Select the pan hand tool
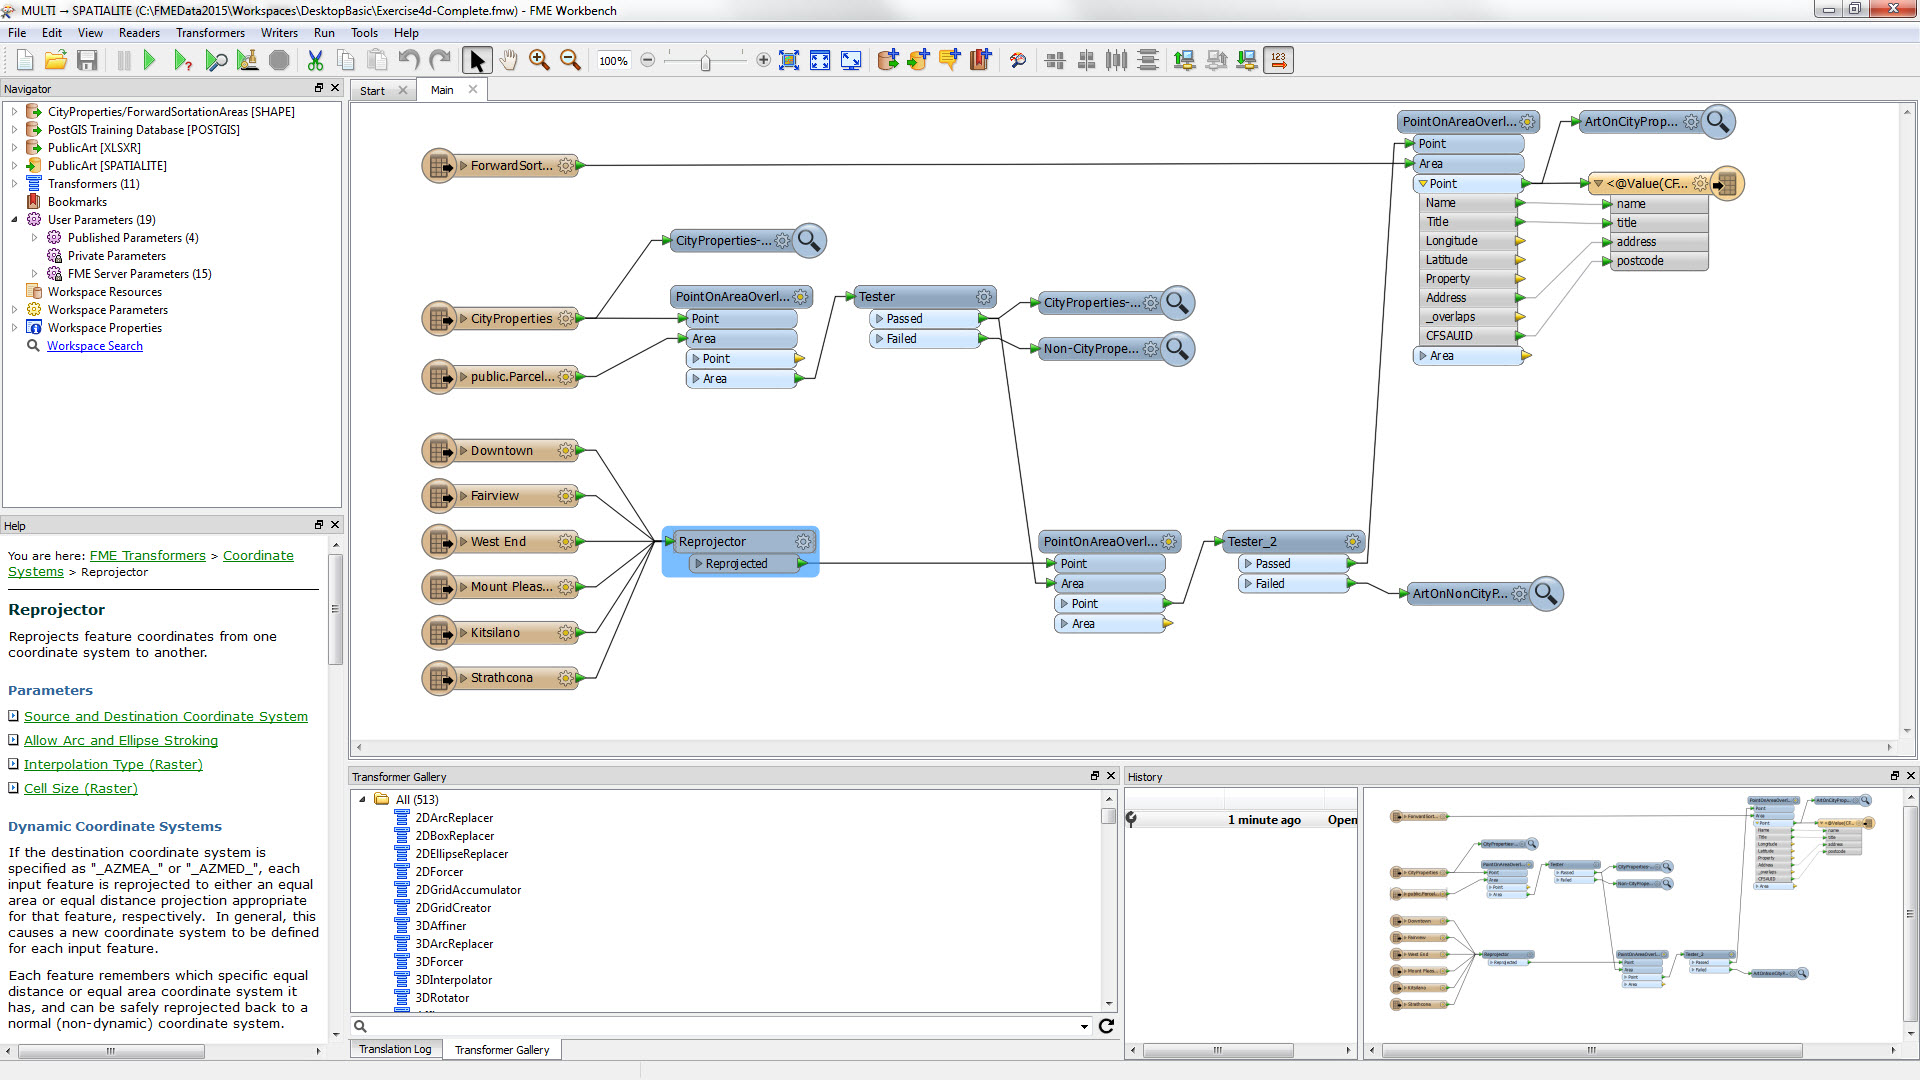 (509, 61)
